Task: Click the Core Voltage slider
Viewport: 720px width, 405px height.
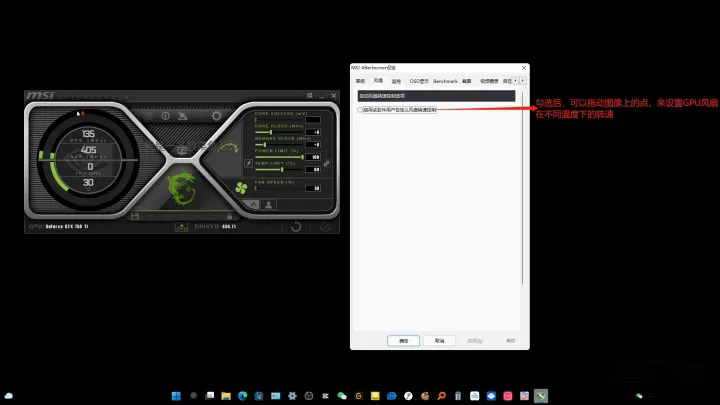Action: (279, 119)
